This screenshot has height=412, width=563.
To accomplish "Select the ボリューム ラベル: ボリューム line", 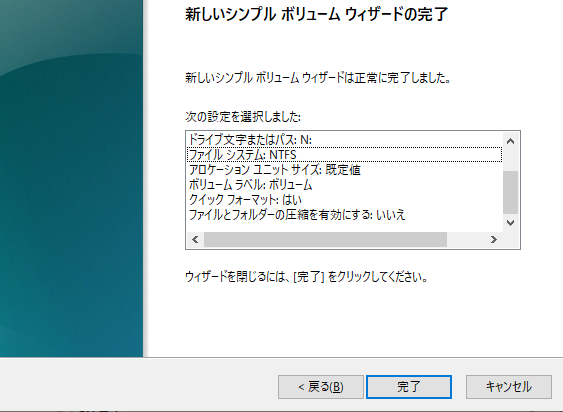I will 344,185.
